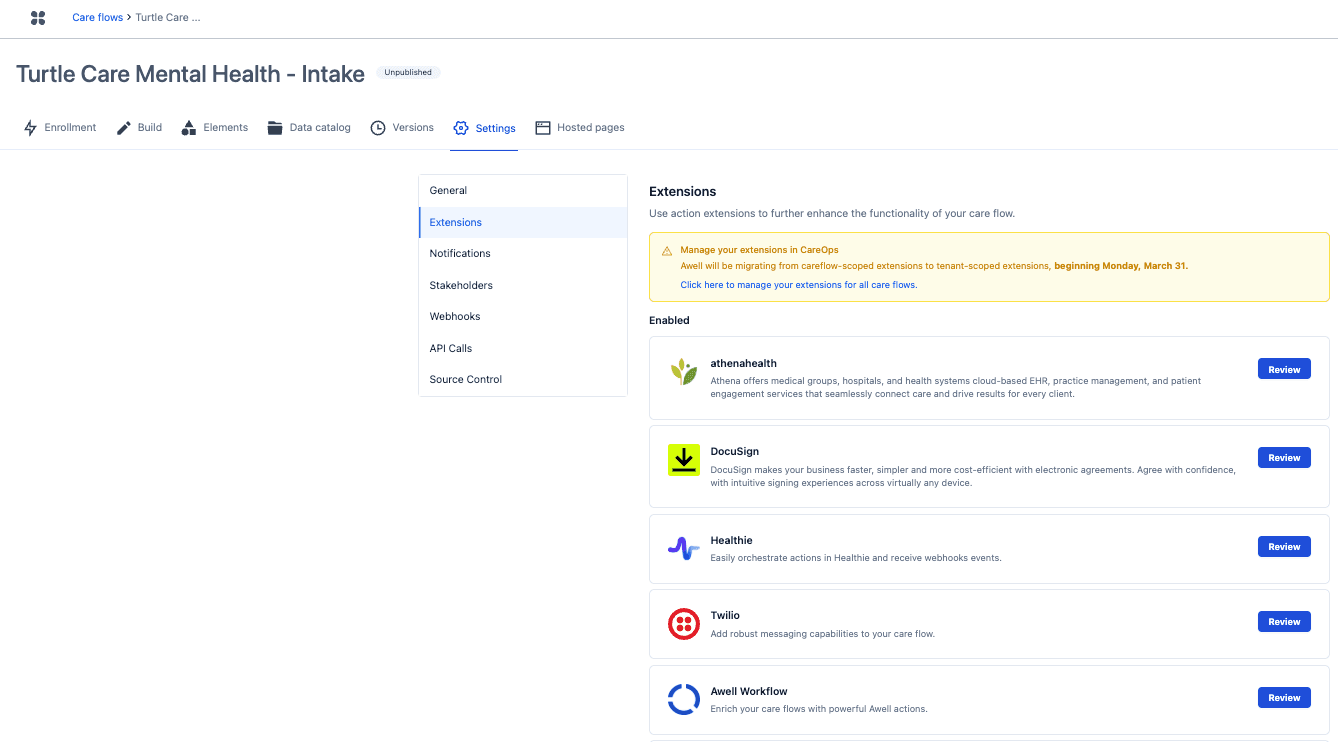Click 'Add robust messaging capabilities' description text
Viewport: 1338px width, 742px height.
coord(823,634)
